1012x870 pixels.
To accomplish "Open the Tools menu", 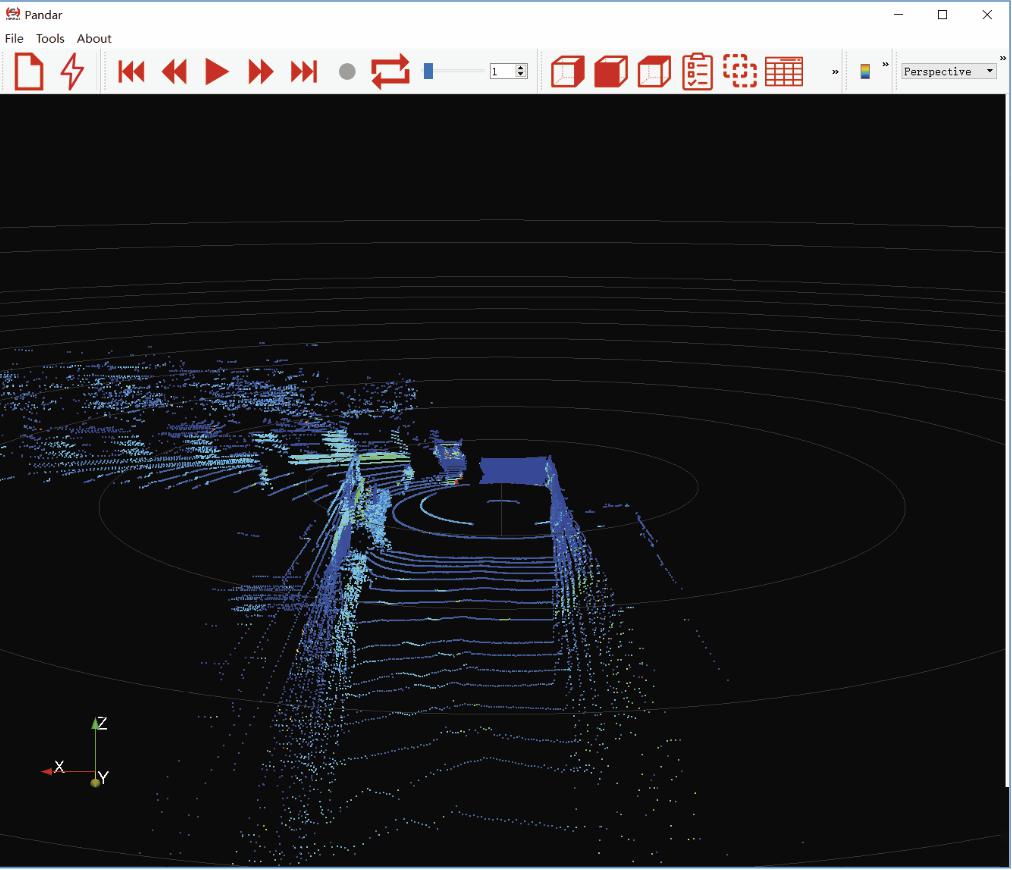I will click(x=50, y=39).
